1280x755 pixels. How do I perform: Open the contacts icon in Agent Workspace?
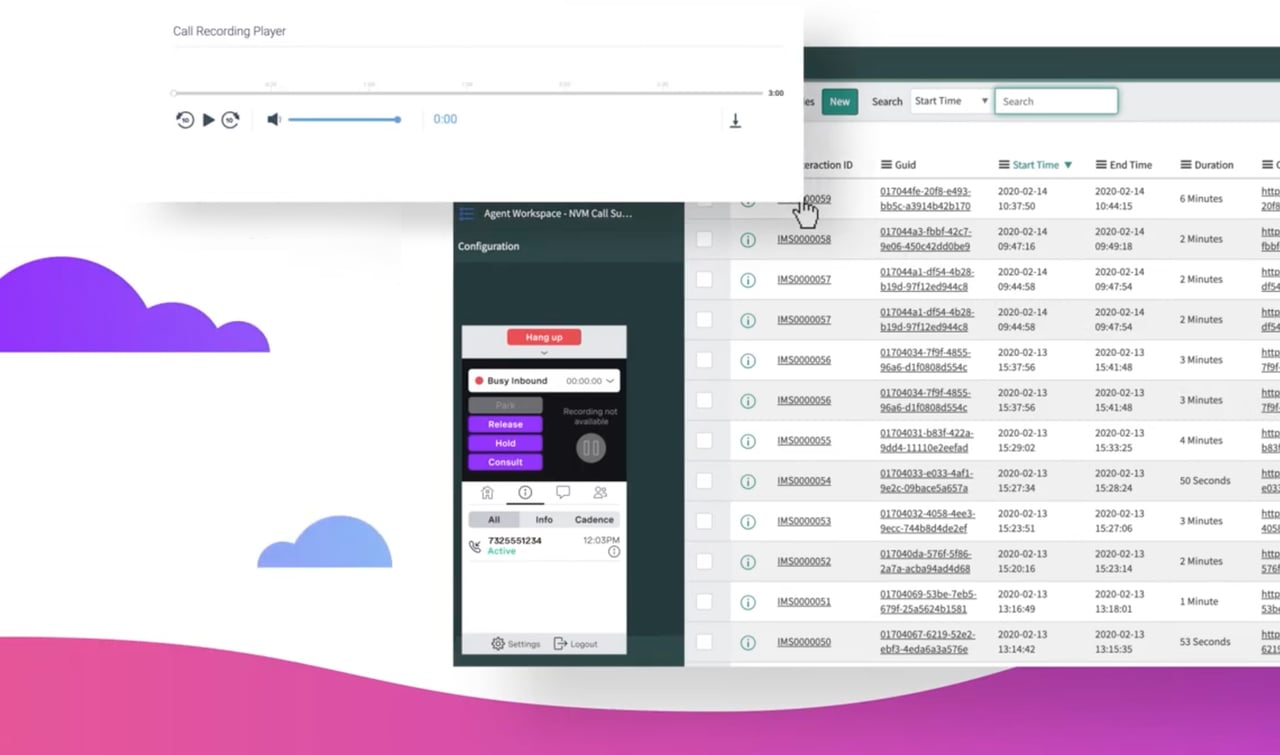[599, 492]
